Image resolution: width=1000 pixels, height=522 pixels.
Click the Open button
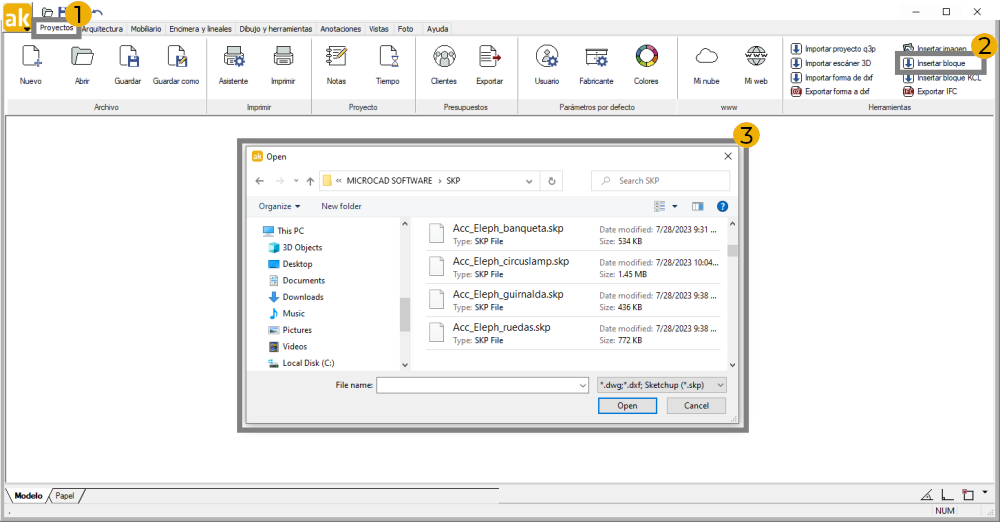pyautogui.click(x=628, y=406)
